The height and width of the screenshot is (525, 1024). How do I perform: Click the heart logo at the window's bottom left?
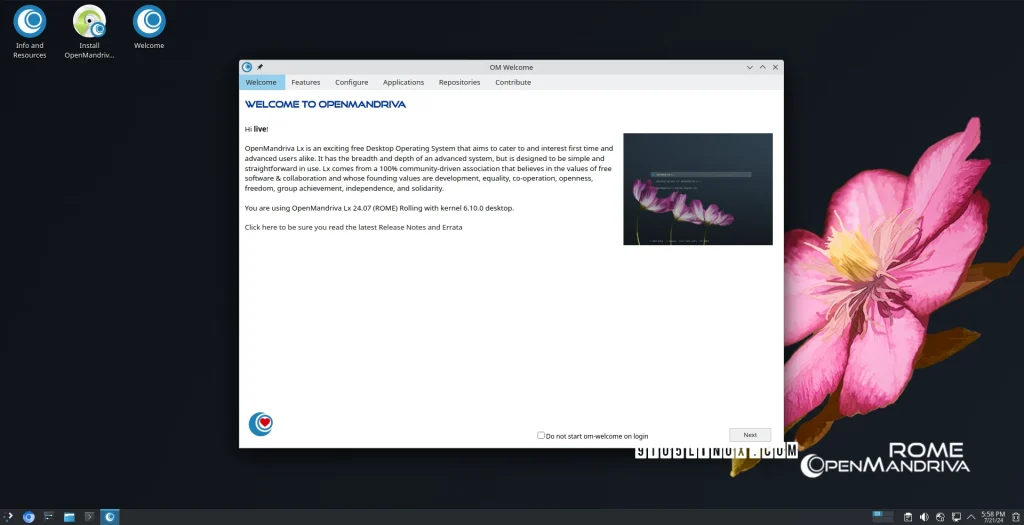tap(261, 424)
